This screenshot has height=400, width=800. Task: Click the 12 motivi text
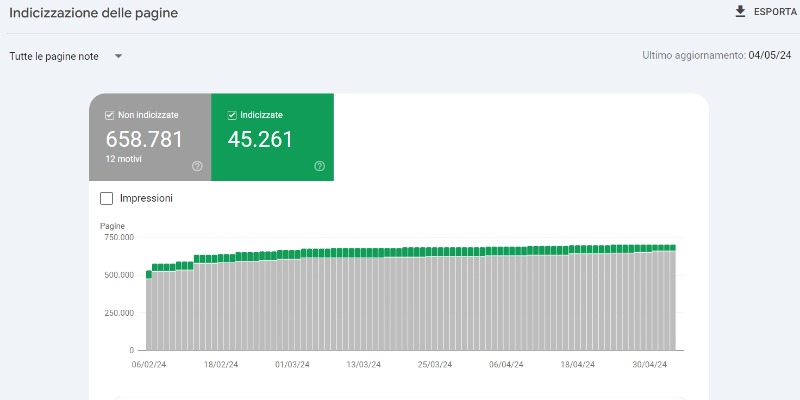(x=123, y=159)
